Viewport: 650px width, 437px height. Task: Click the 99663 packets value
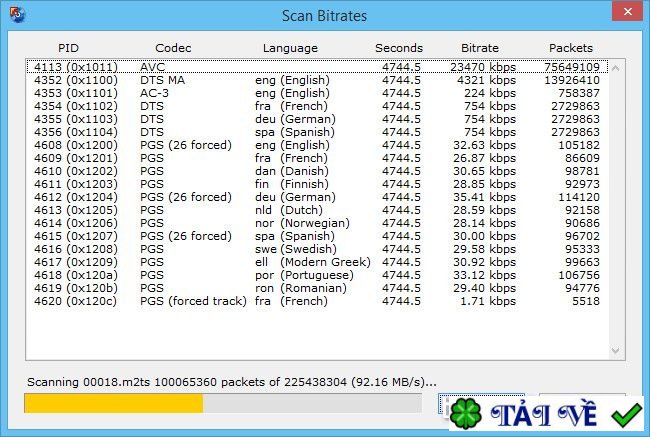[582, 262]
